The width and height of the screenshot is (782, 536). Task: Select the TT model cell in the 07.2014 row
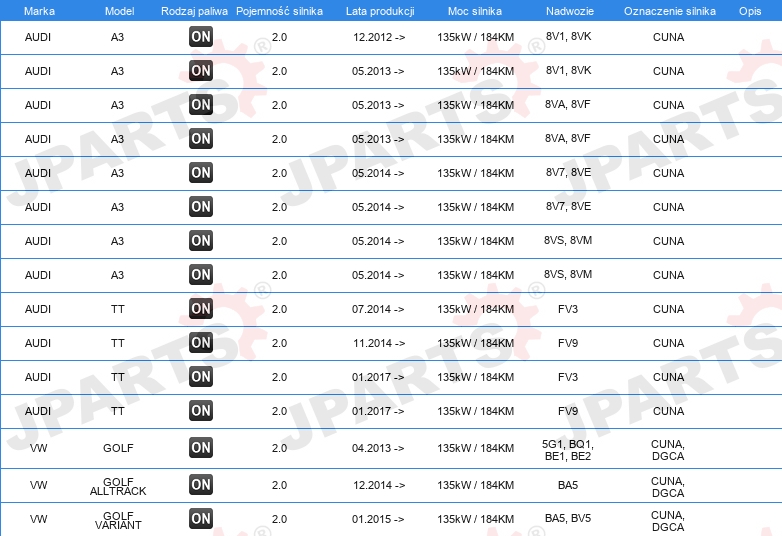tap(118, 309)
